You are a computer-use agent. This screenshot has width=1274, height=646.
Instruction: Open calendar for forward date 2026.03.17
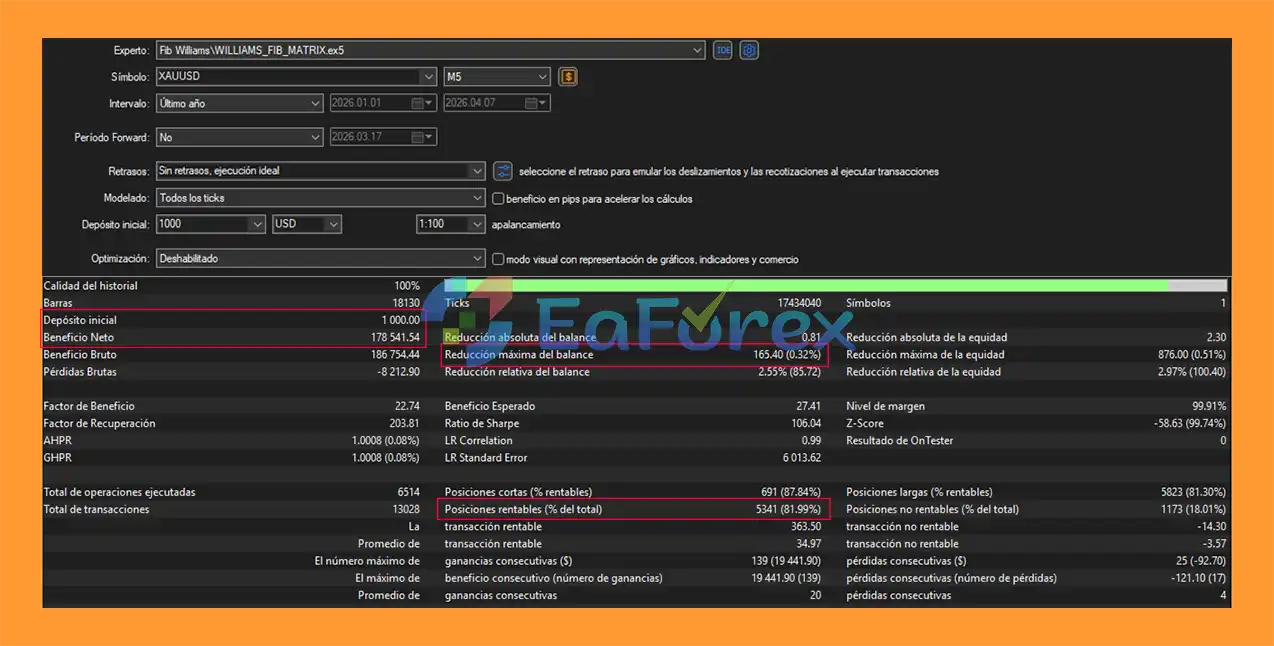click(x=429, y=137)
